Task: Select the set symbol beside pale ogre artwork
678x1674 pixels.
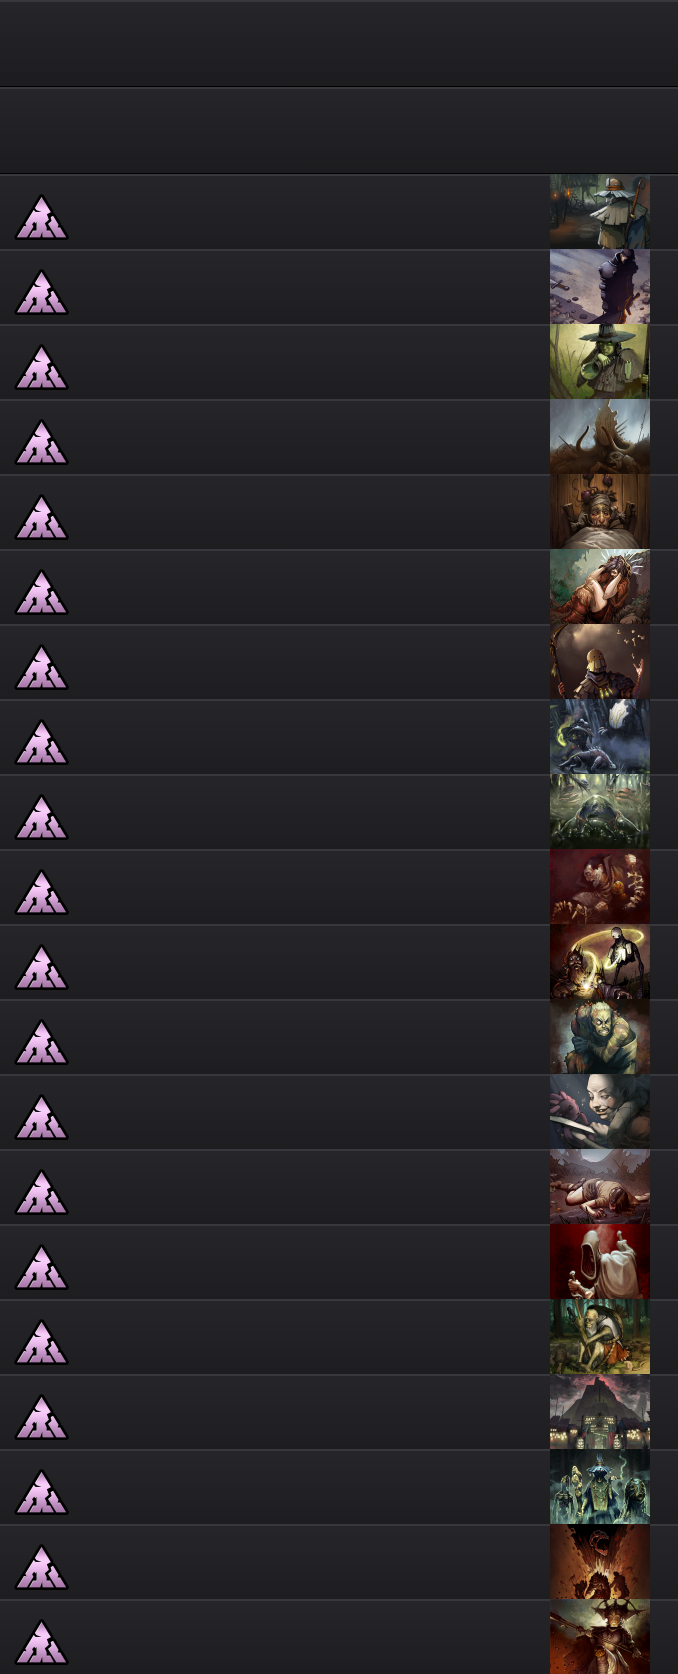Action: coord(41,1042)
